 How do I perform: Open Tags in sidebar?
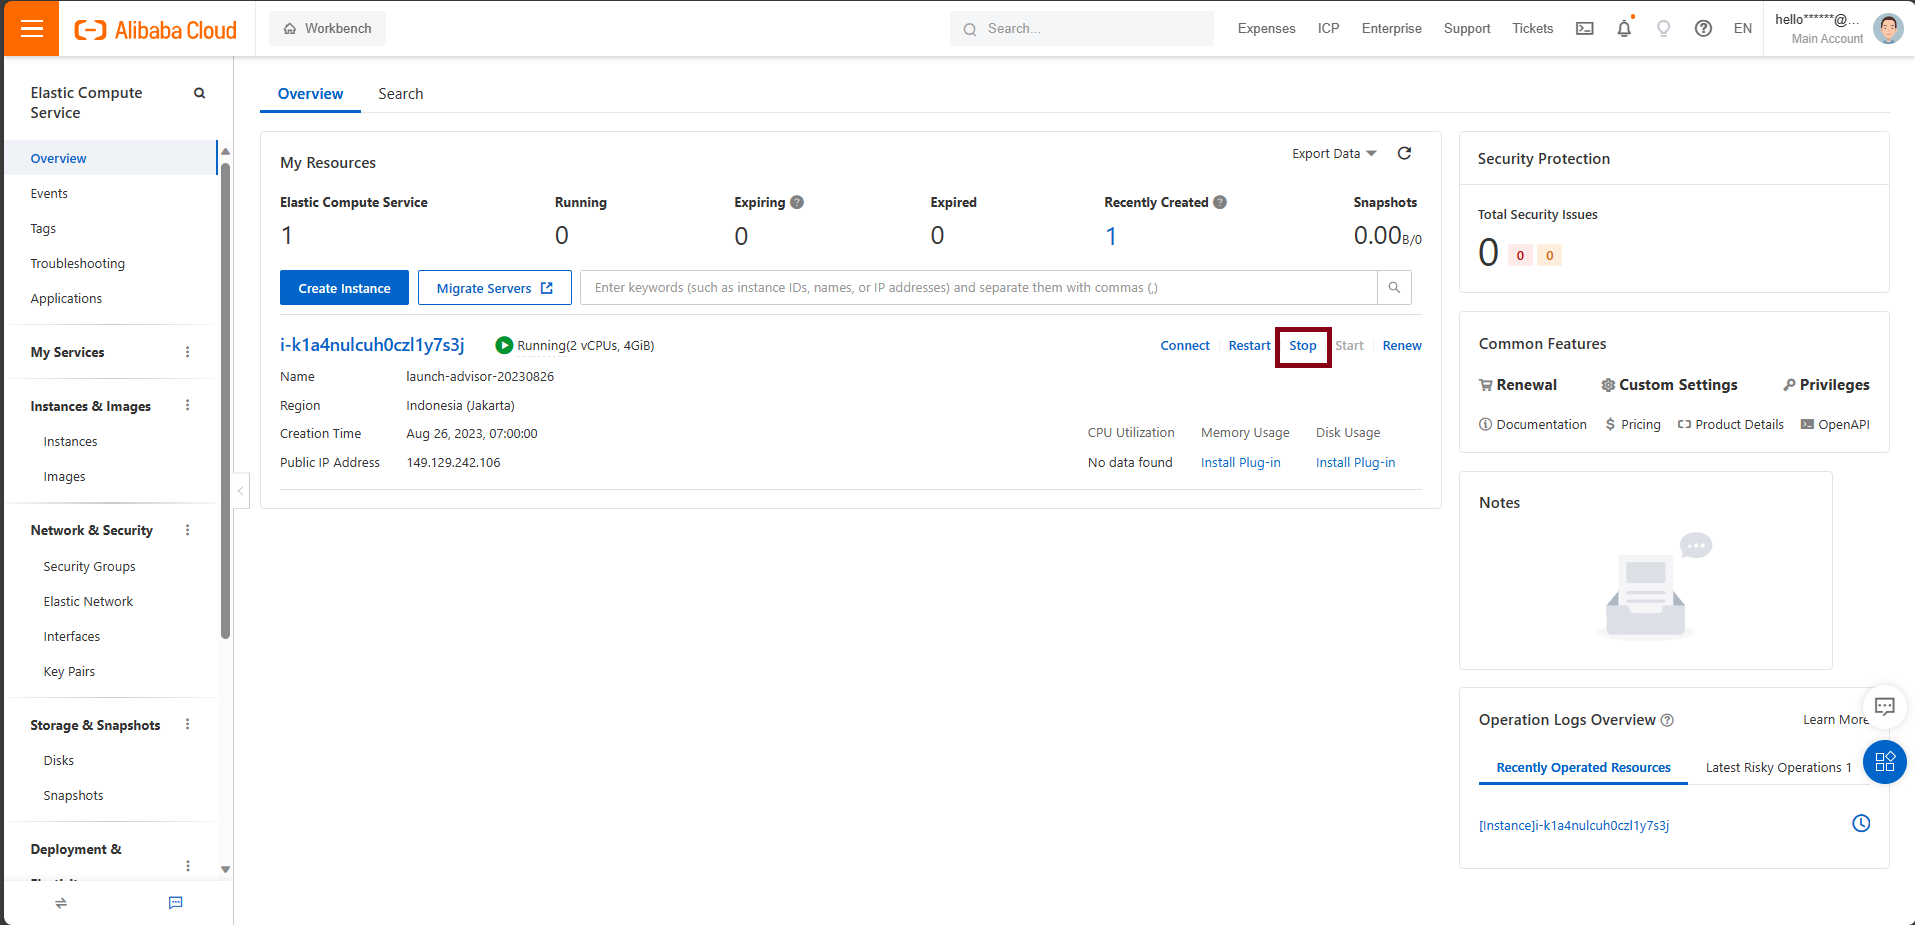(43, 229)
